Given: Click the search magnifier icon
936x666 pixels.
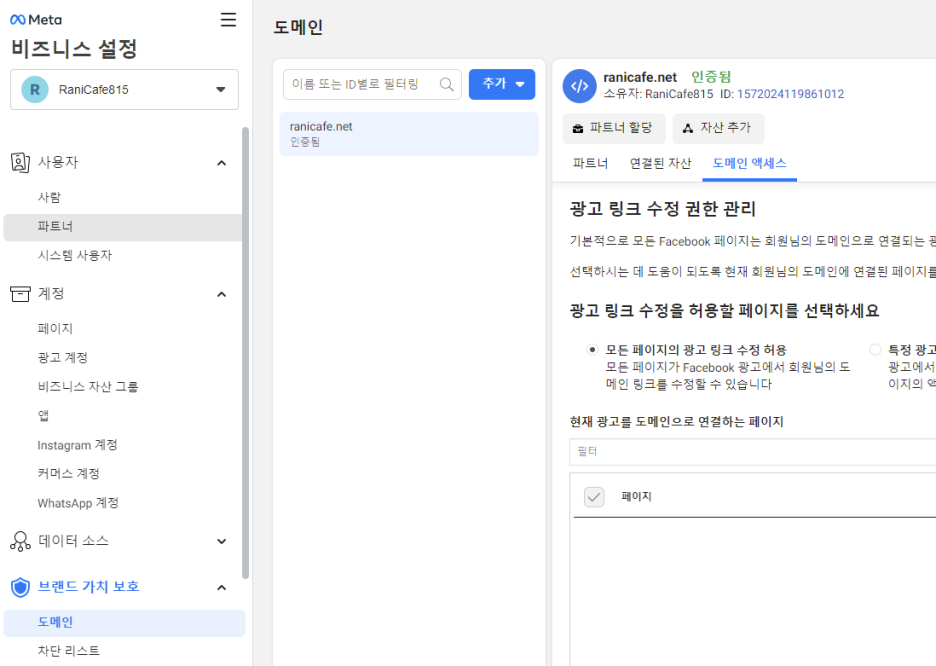Looking at the screenshot, I should coord(446,84).
